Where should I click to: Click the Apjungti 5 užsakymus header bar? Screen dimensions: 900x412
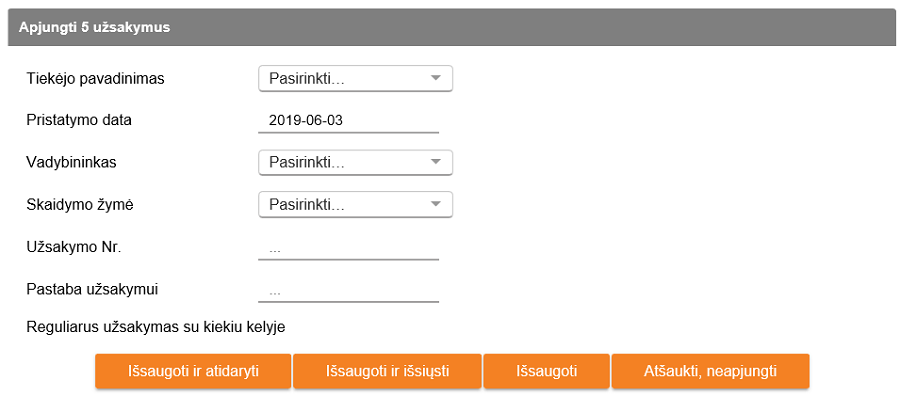448,27
